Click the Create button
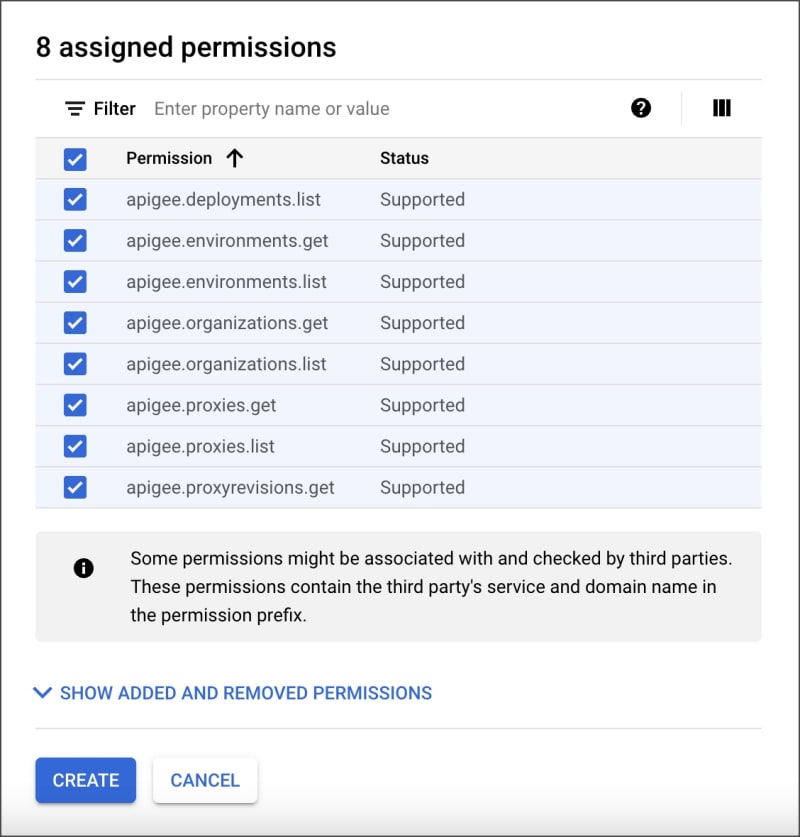The width and height of the screenshot is (800, 837). click(86, 780)
